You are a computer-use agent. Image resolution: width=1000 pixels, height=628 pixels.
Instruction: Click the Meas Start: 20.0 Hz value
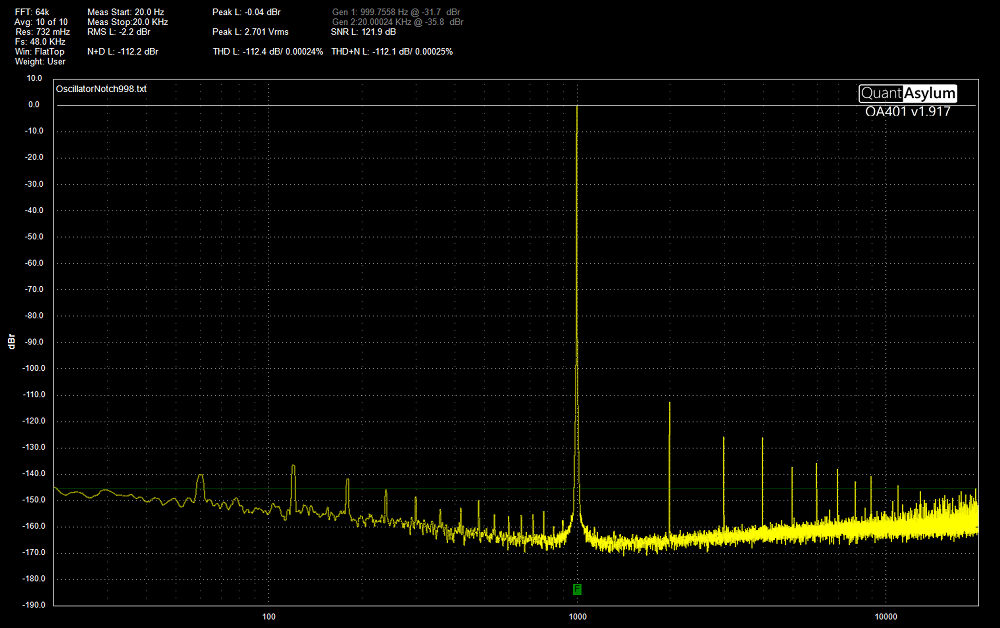125,11
